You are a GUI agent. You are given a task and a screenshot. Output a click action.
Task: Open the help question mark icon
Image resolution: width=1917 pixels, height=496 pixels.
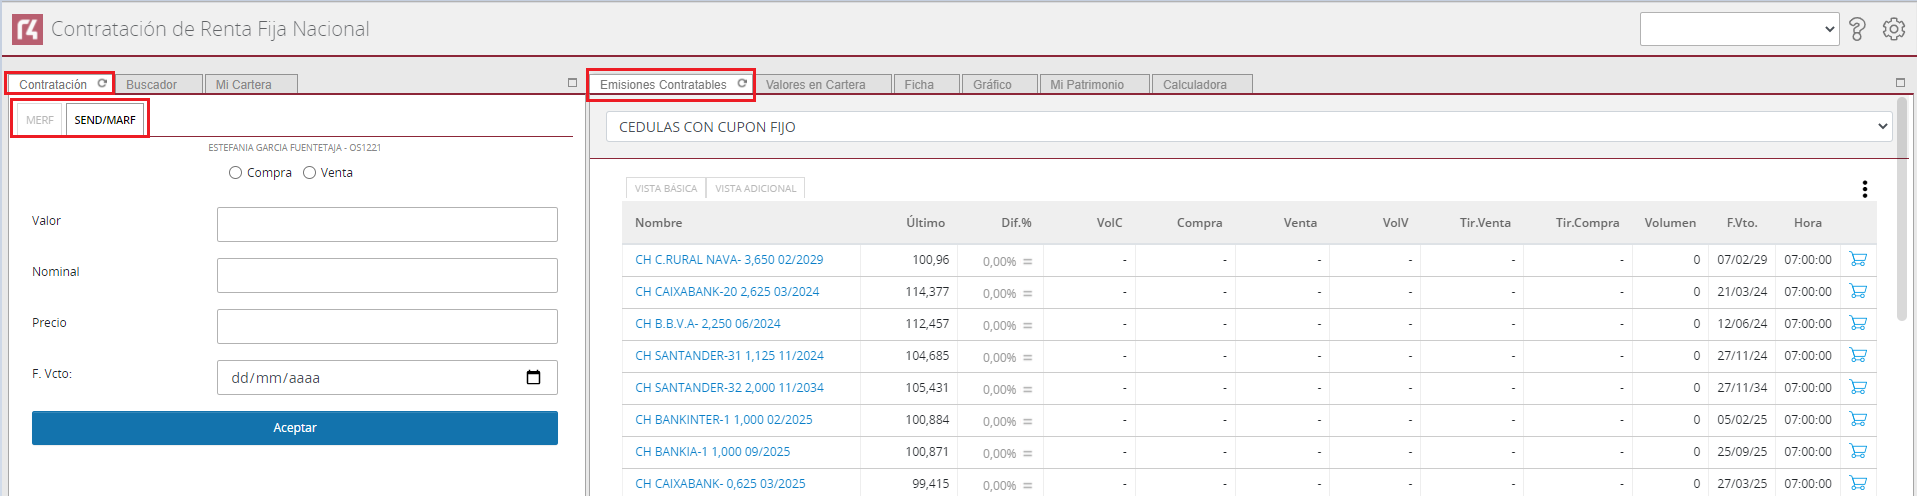coord(1857,29)
